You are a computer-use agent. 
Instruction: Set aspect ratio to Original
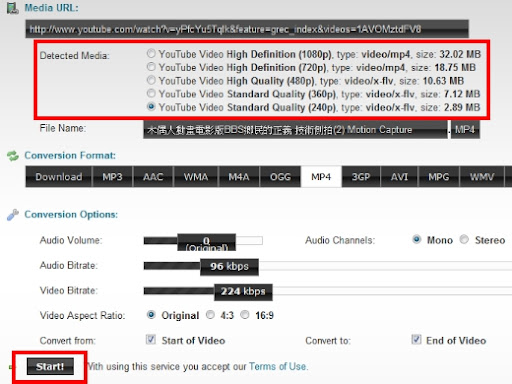point(151,315)
